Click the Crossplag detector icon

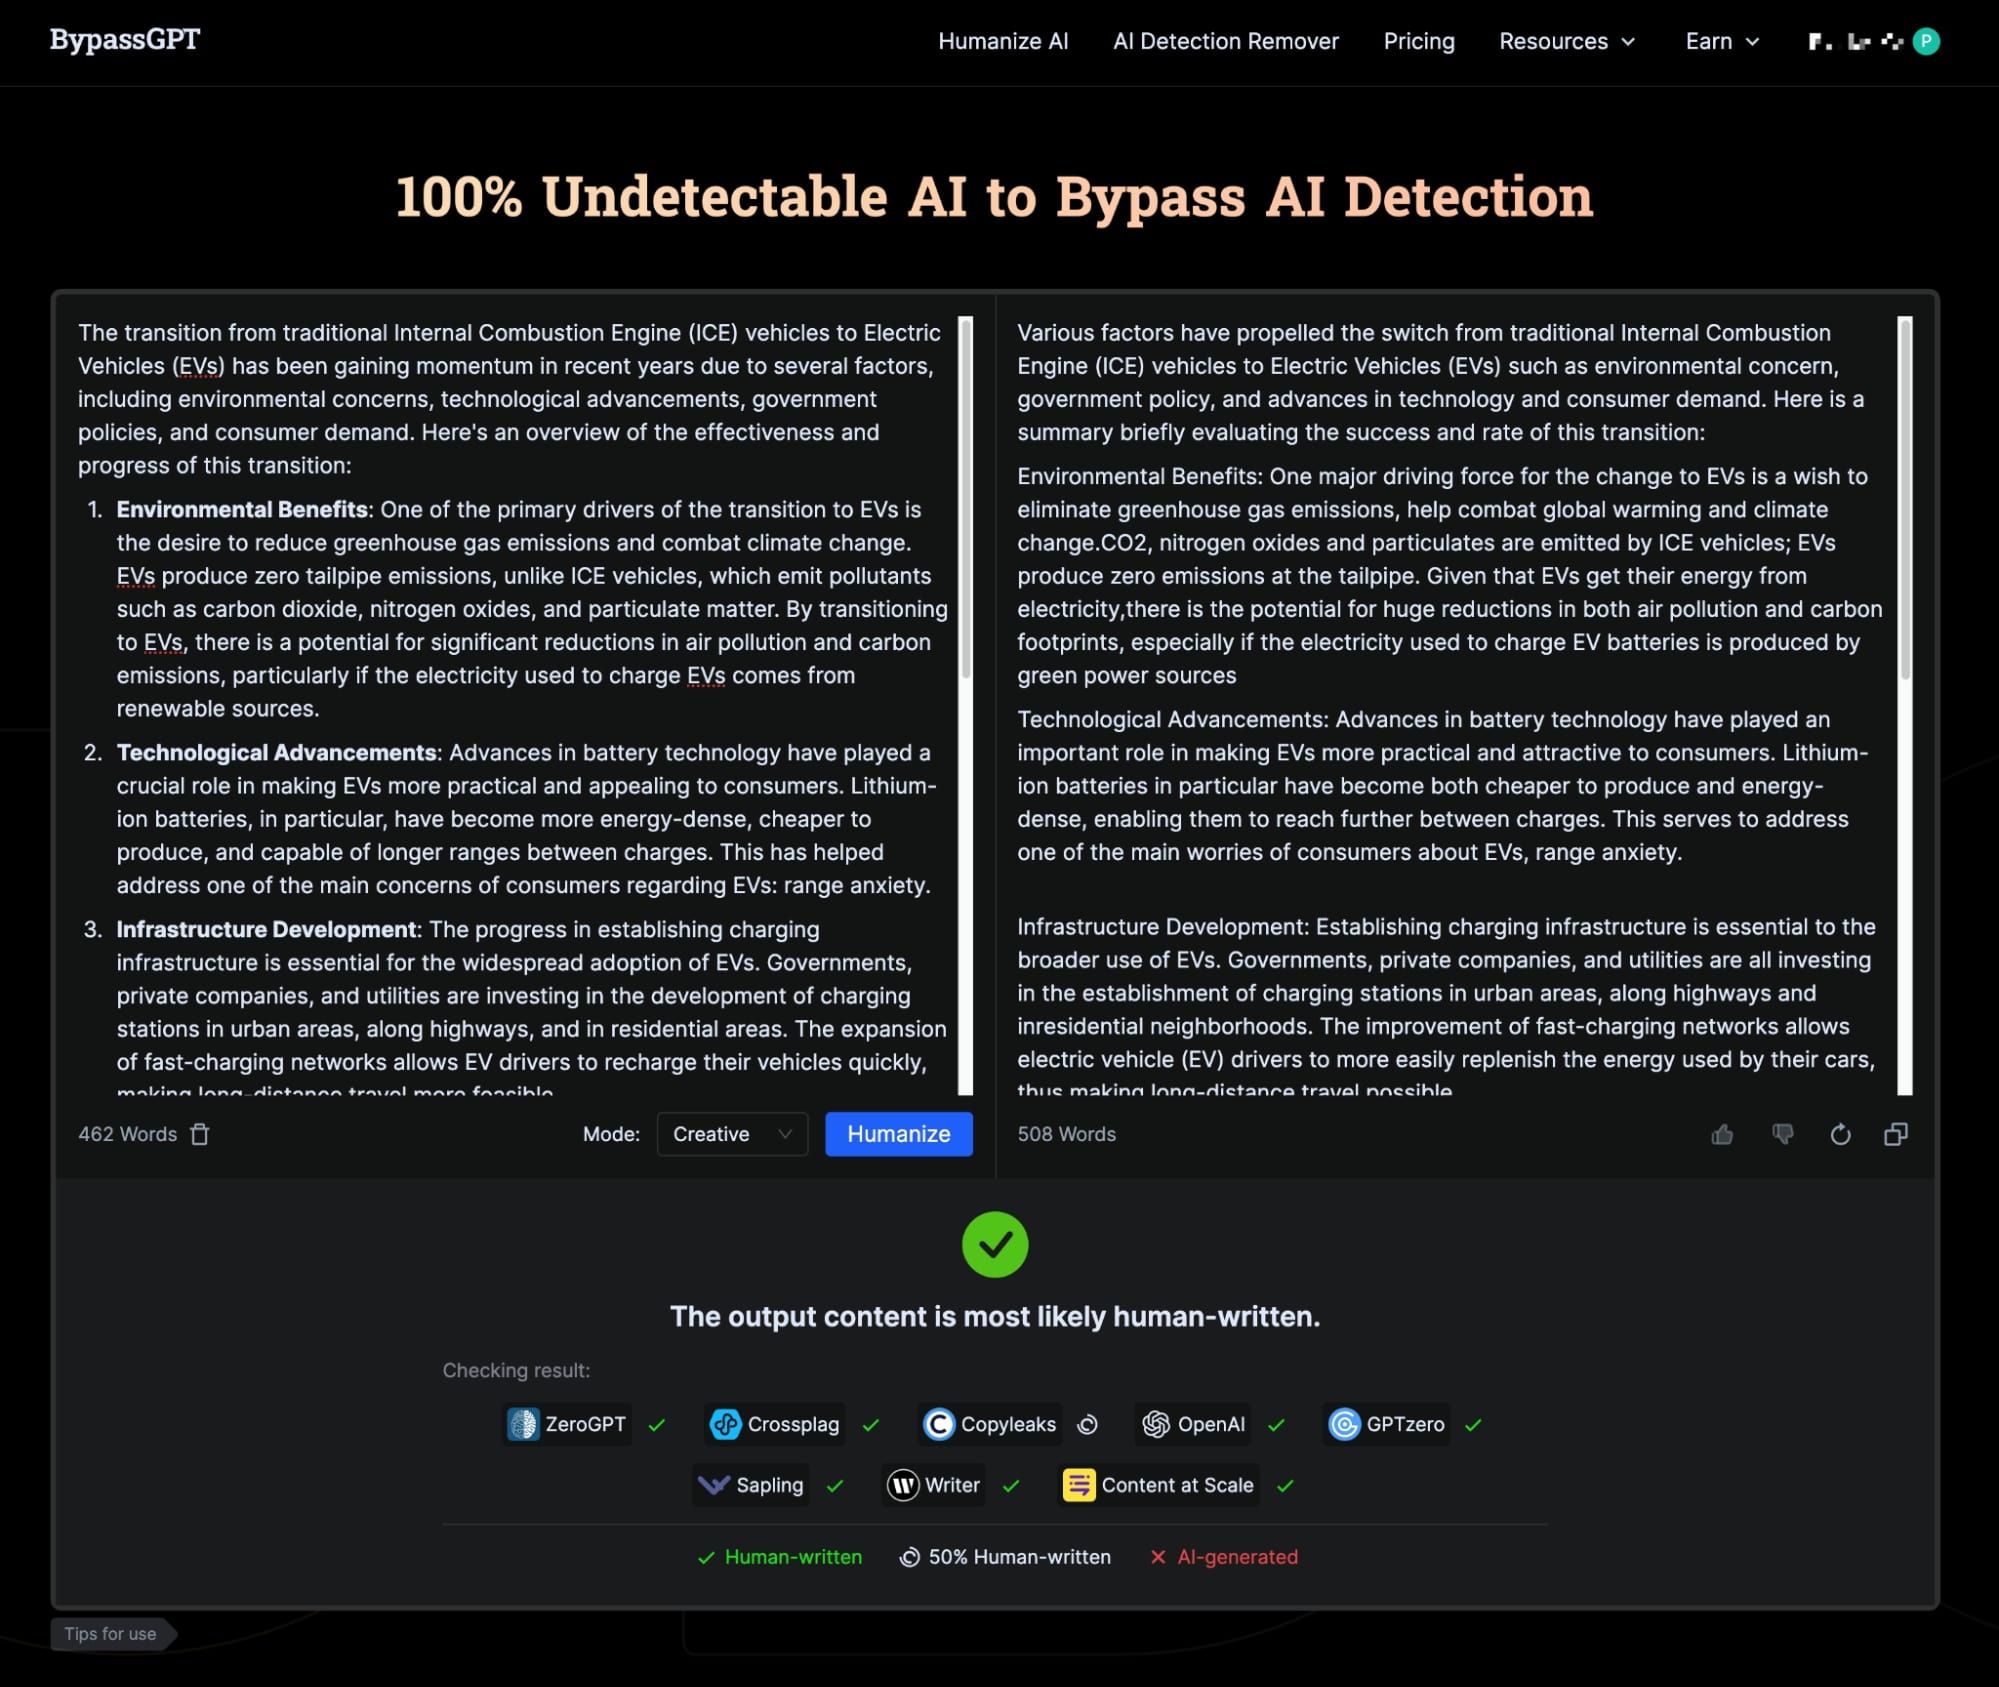[x=725, y=1424]
